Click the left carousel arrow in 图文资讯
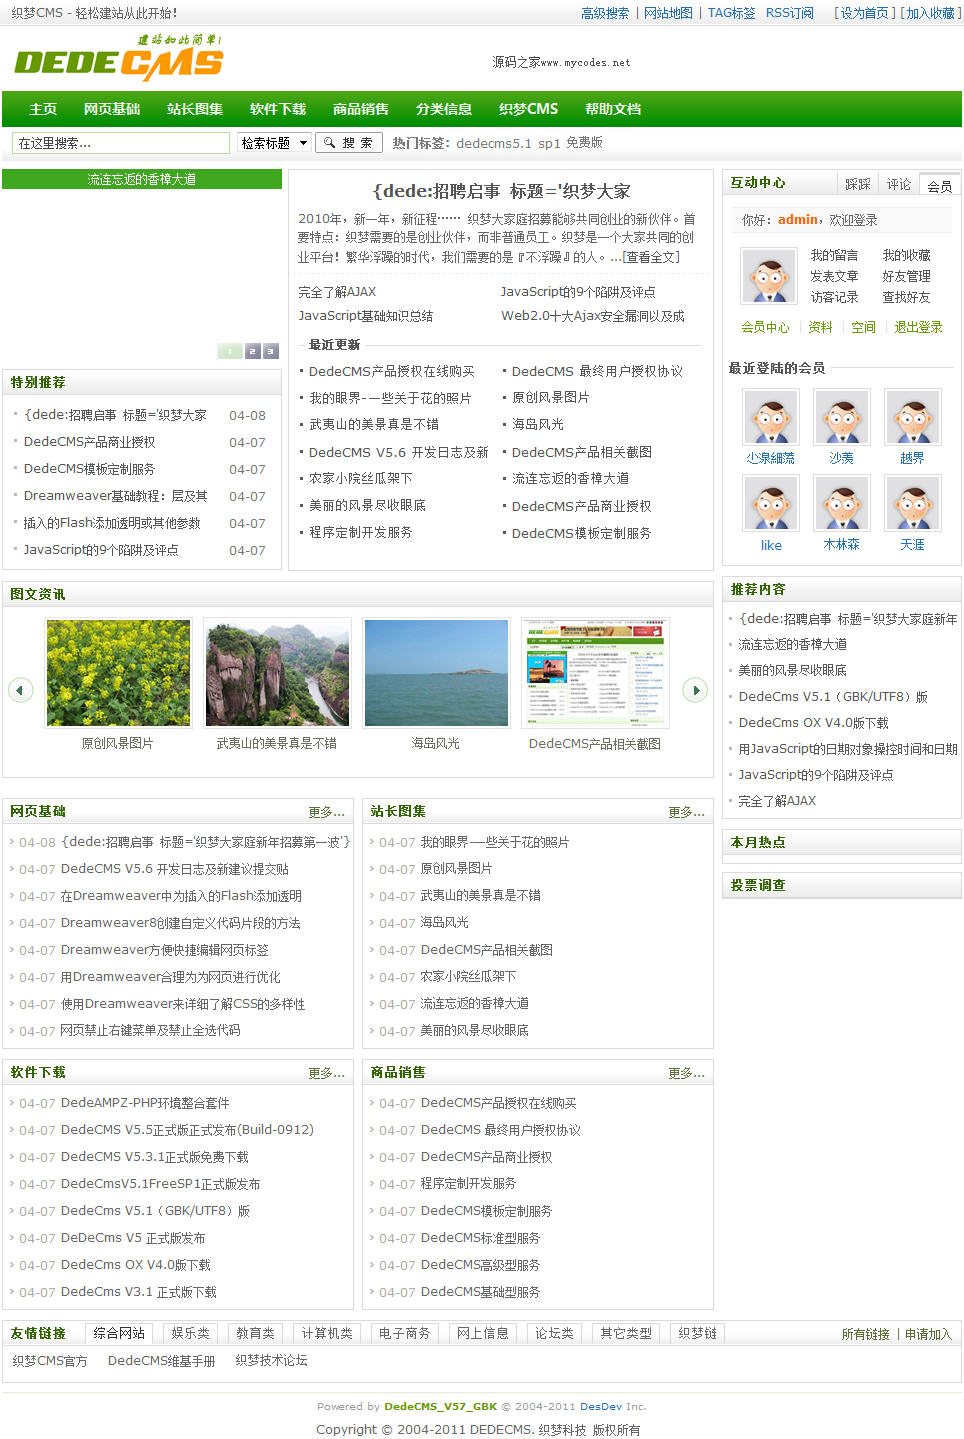Image resolution: width=964 pixels, height=1439 pixels. [x=20, y=690]
